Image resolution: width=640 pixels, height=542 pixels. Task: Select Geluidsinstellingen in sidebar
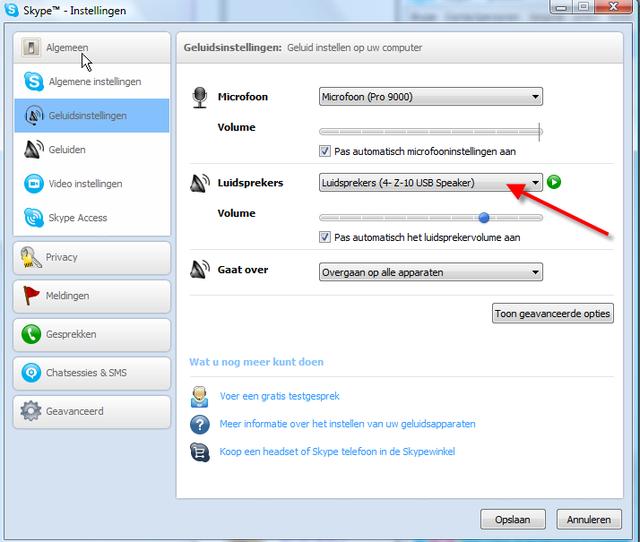tap(92, 116)
